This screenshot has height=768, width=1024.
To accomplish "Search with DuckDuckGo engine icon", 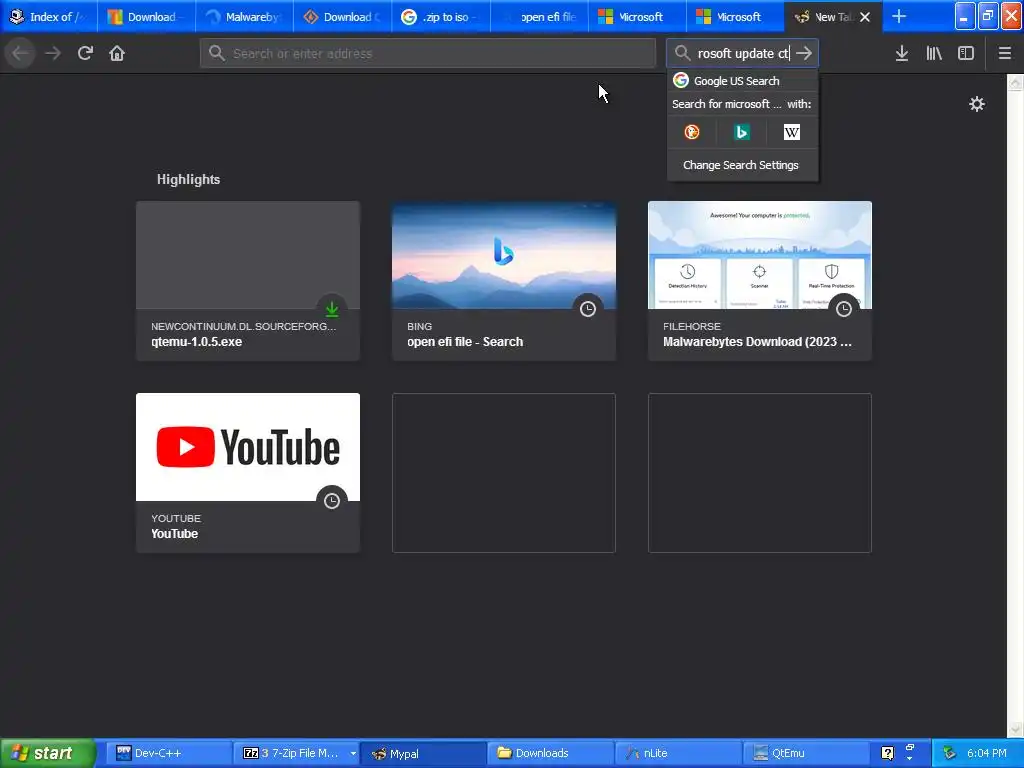I will 692,132.
